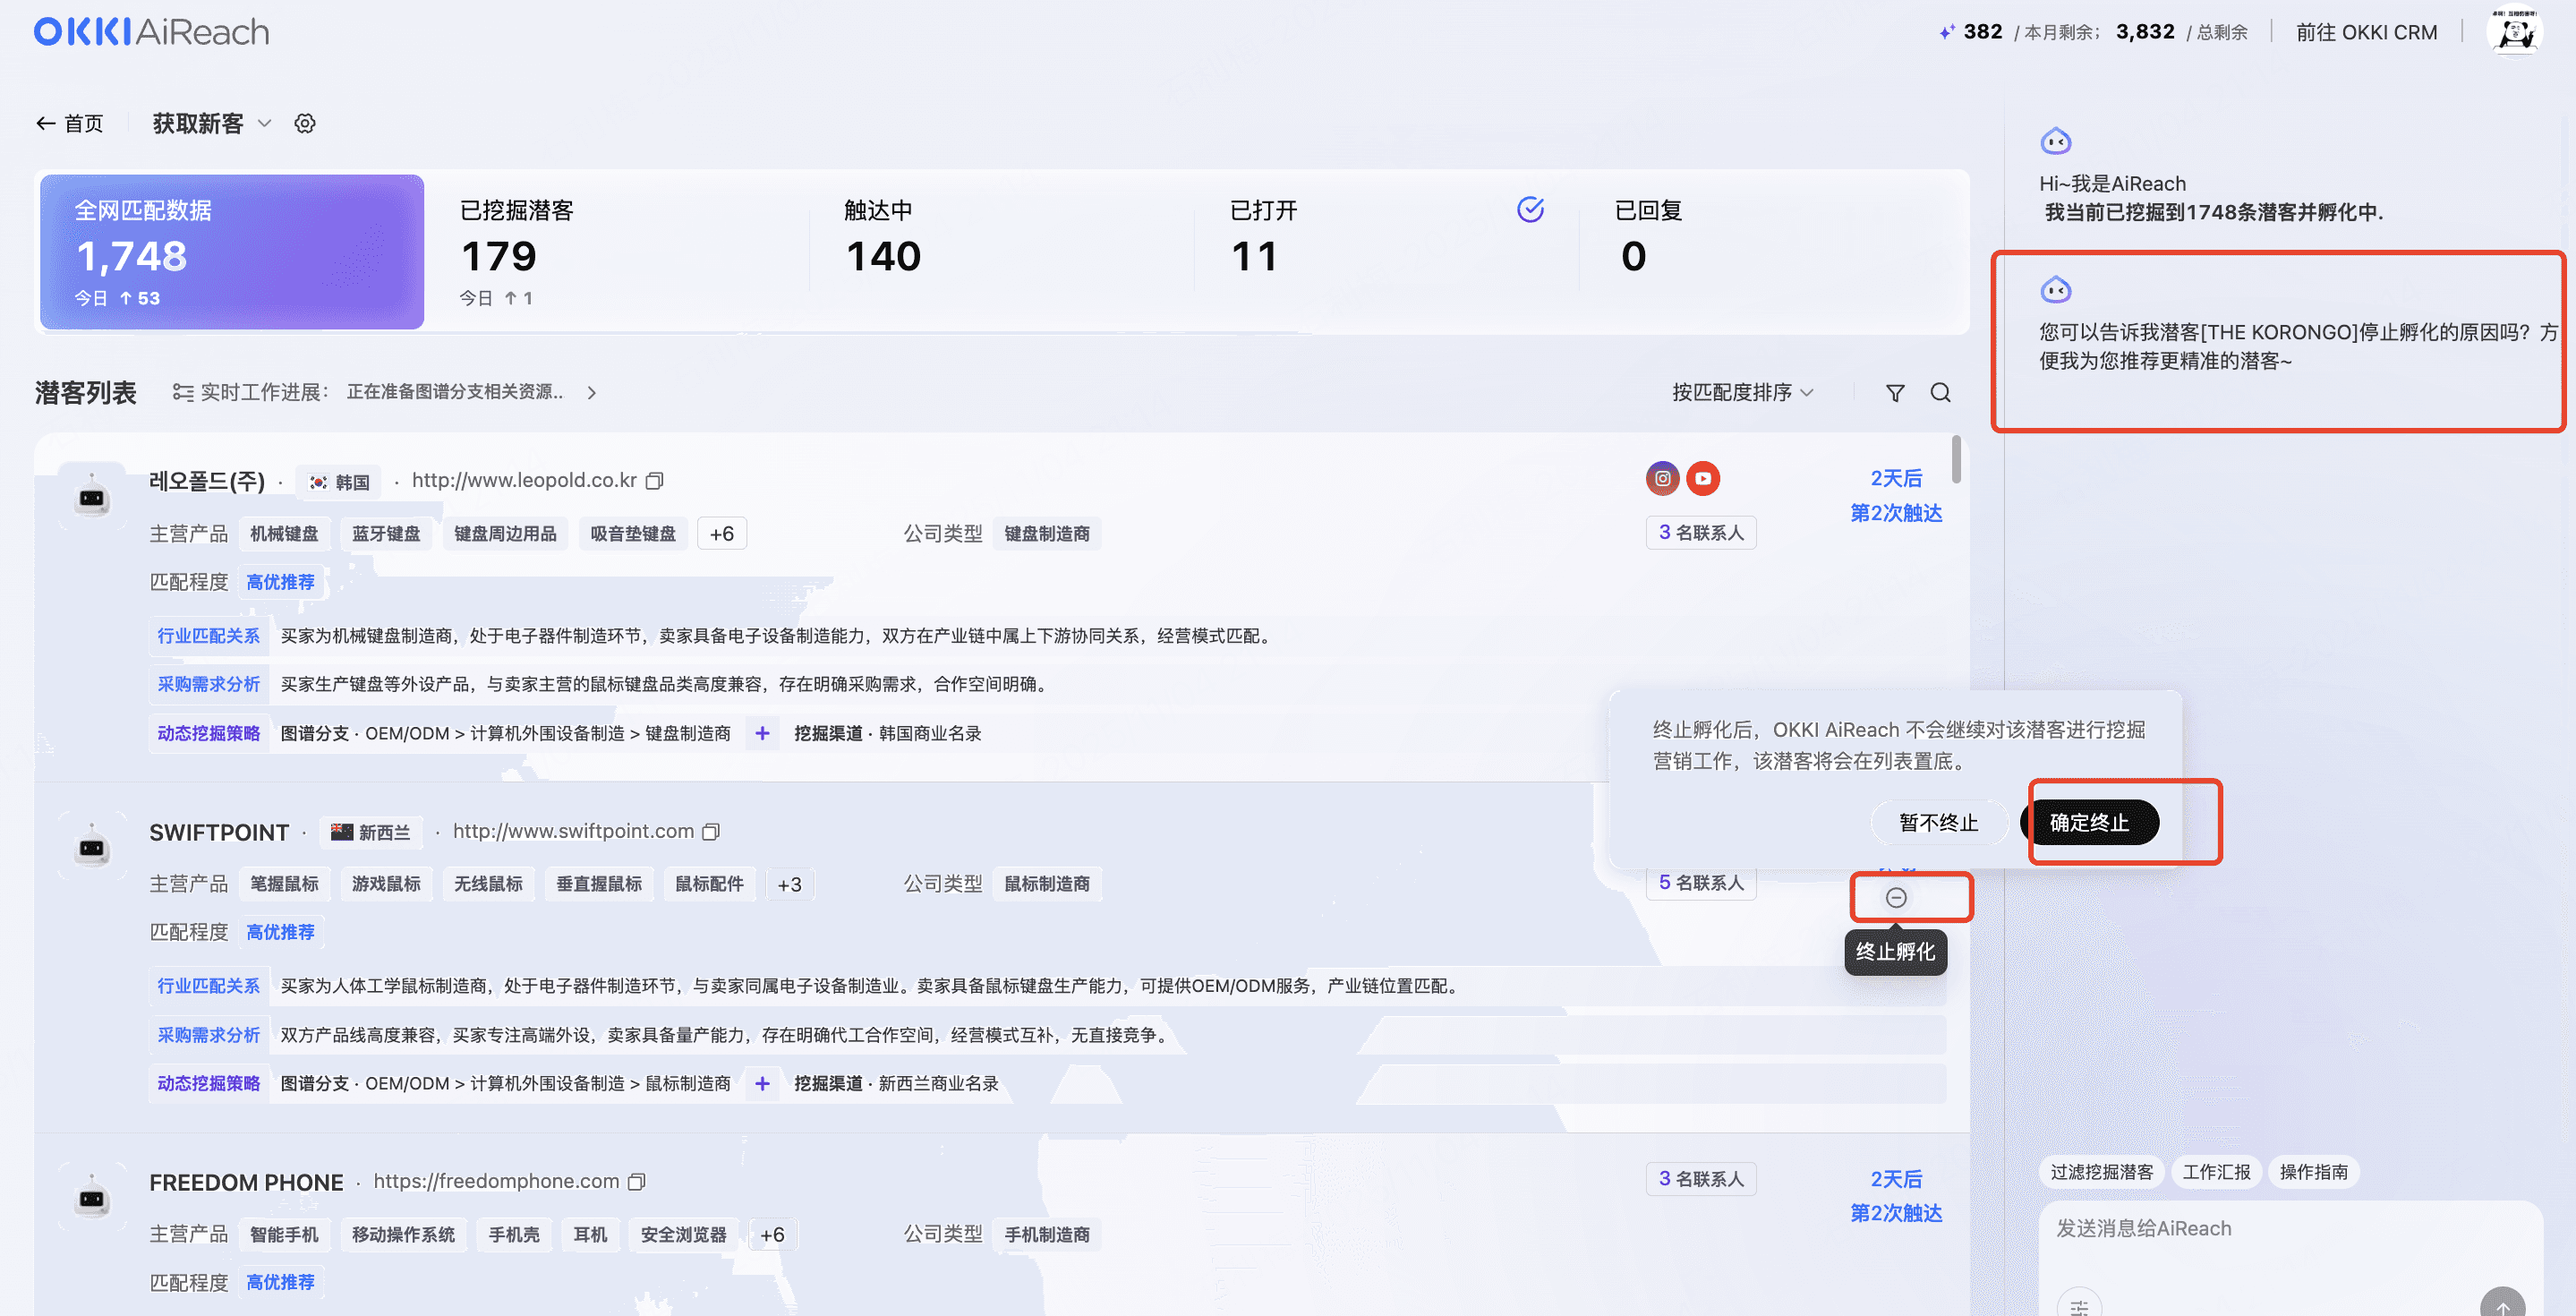Viewport: 2576px width, 1316px height.
Task: Click the settings gear next to 获取新客
Action: tap(305, 123)
